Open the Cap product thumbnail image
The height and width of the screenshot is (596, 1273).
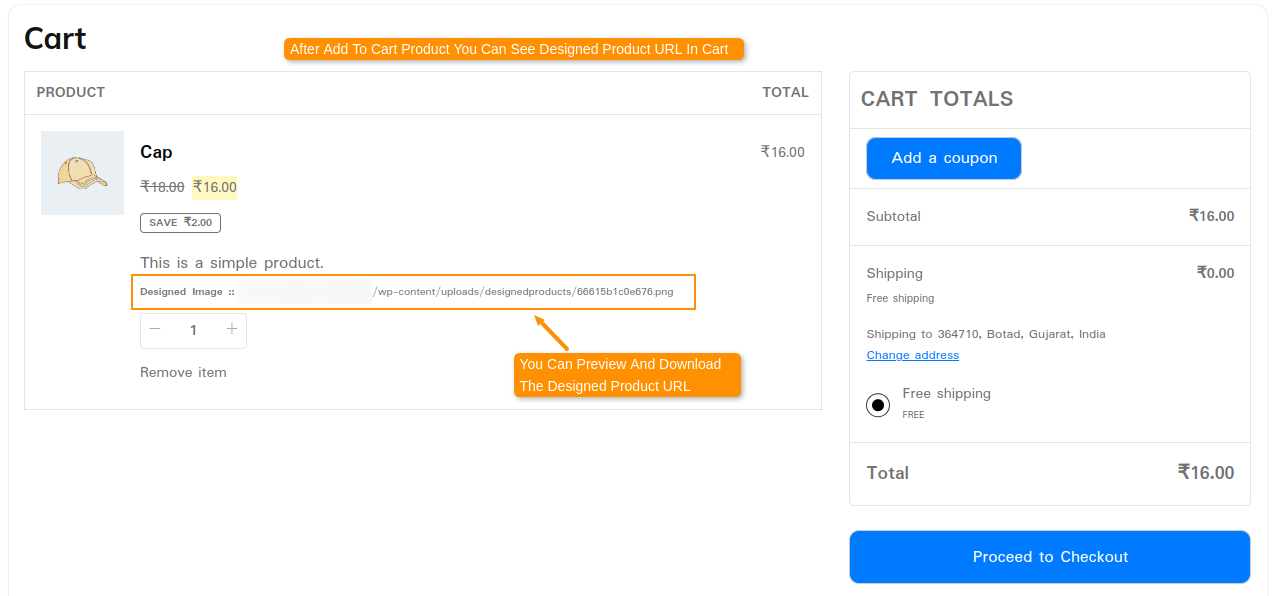[82, 172]
